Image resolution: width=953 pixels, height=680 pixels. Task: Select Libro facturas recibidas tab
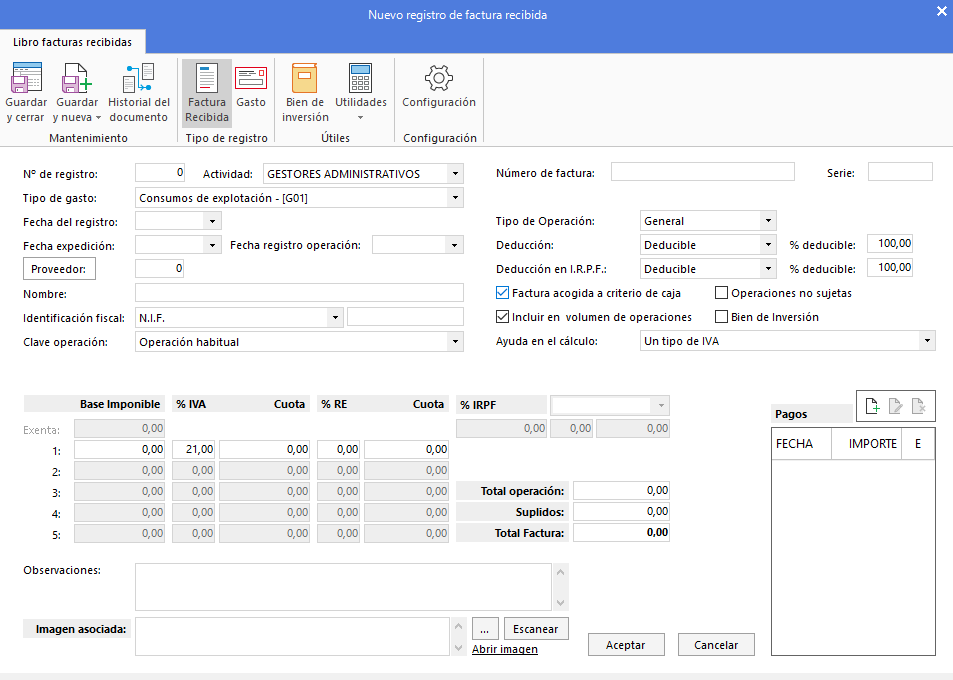(72, 42)
